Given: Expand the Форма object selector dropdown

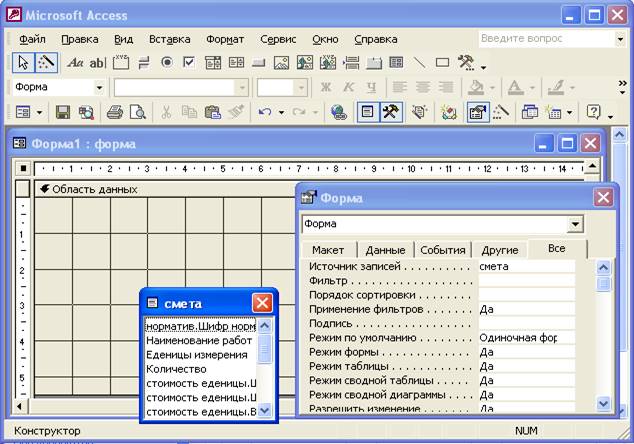Looking at the screenshot, I should point(99,88).
